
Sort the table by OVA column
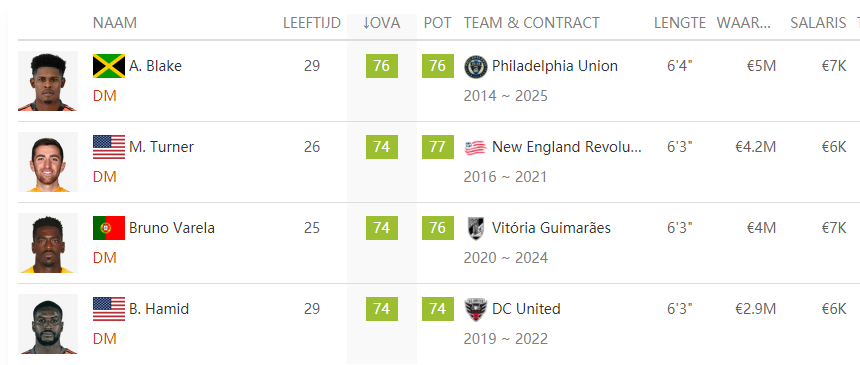pyautogui.click(x=382, y=23)
